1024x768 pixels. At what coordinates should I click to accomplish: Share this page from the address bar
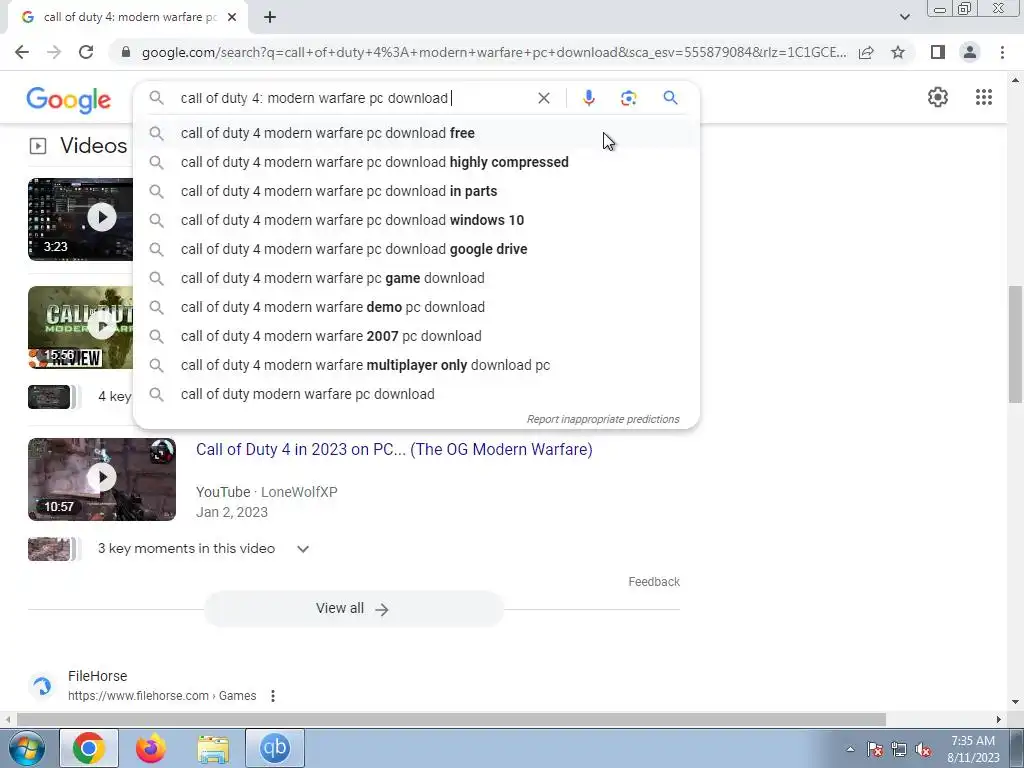click(866, 52)
